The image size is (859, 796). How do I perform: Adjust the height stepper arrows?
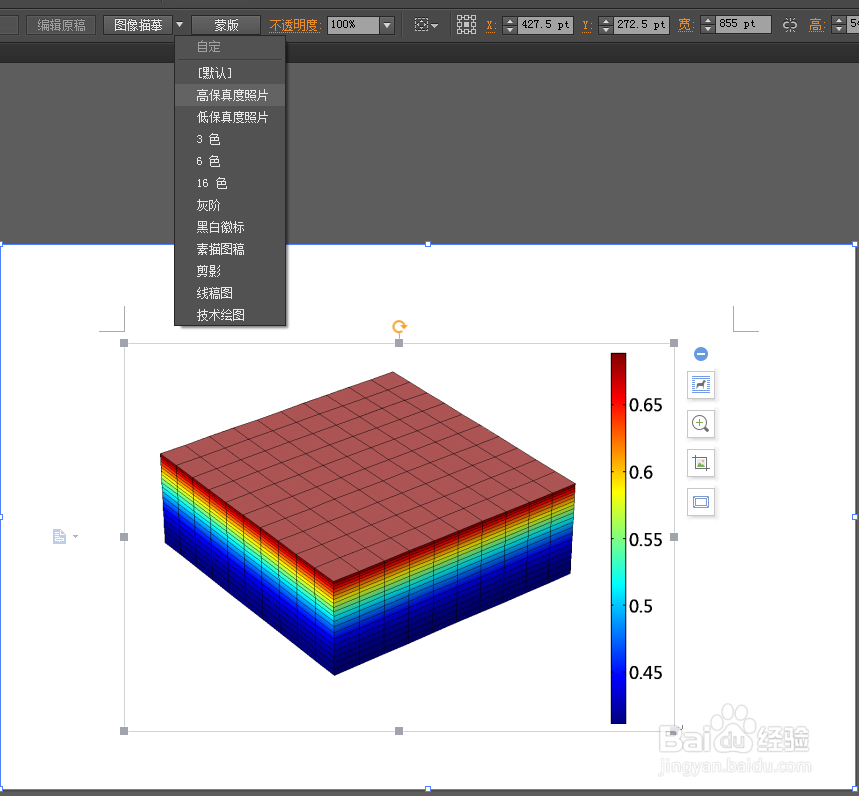839,25
